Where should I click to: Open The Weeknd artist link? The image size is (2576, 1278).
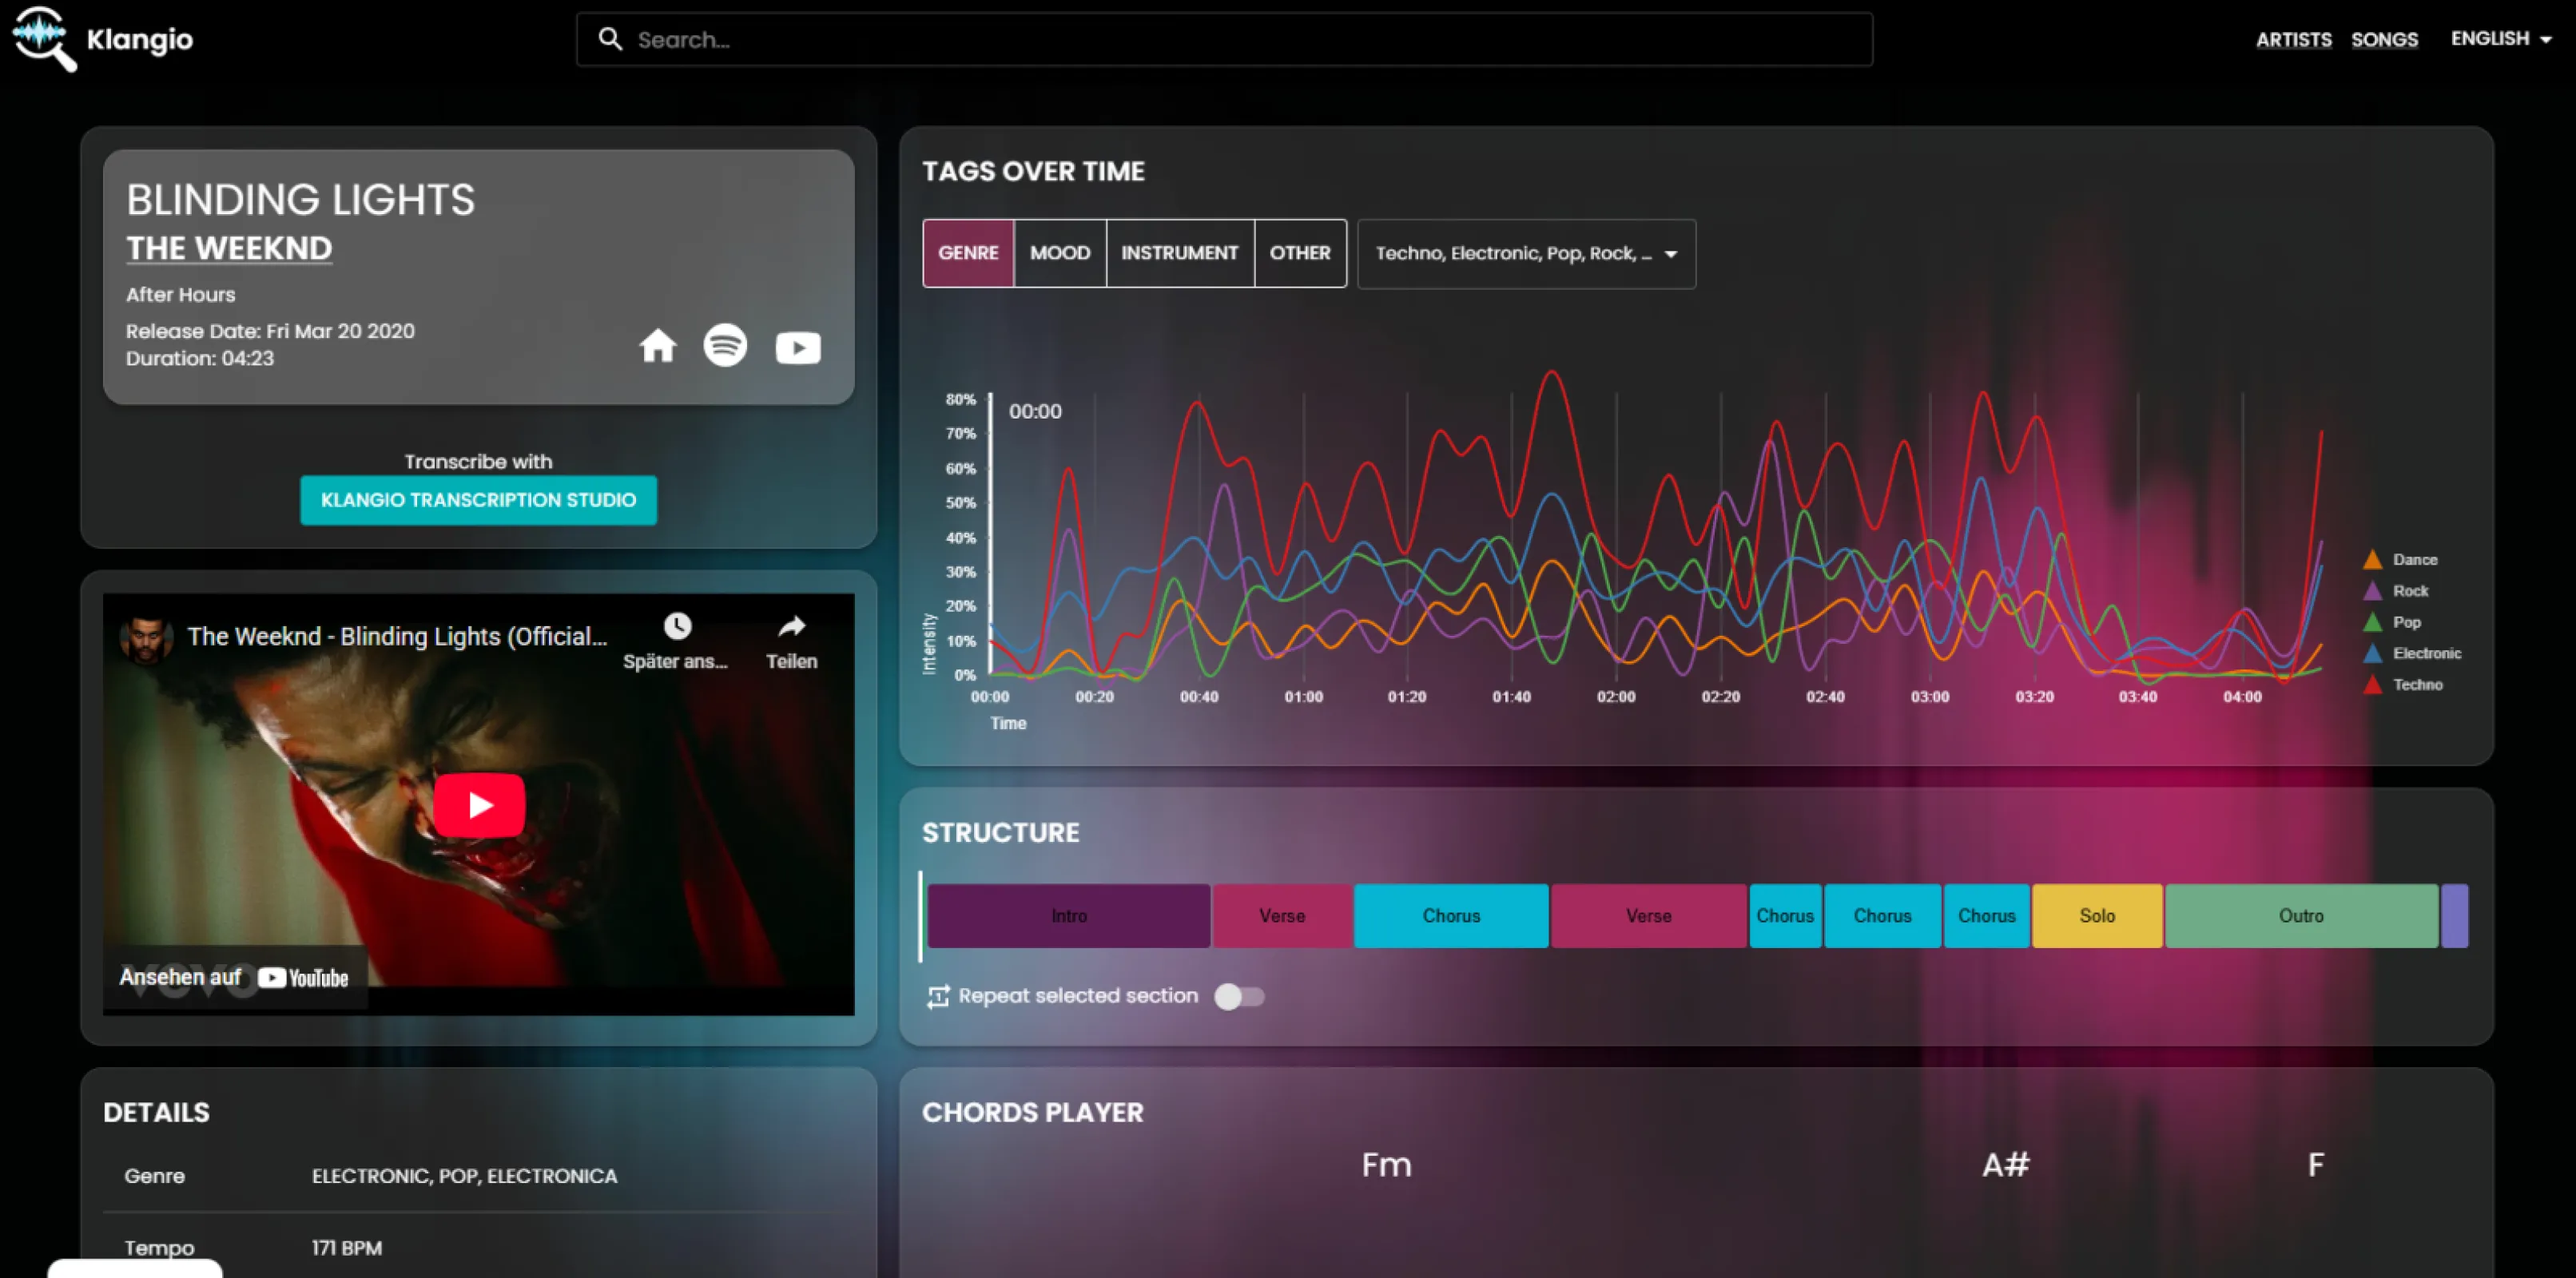[x=229, y=248]
